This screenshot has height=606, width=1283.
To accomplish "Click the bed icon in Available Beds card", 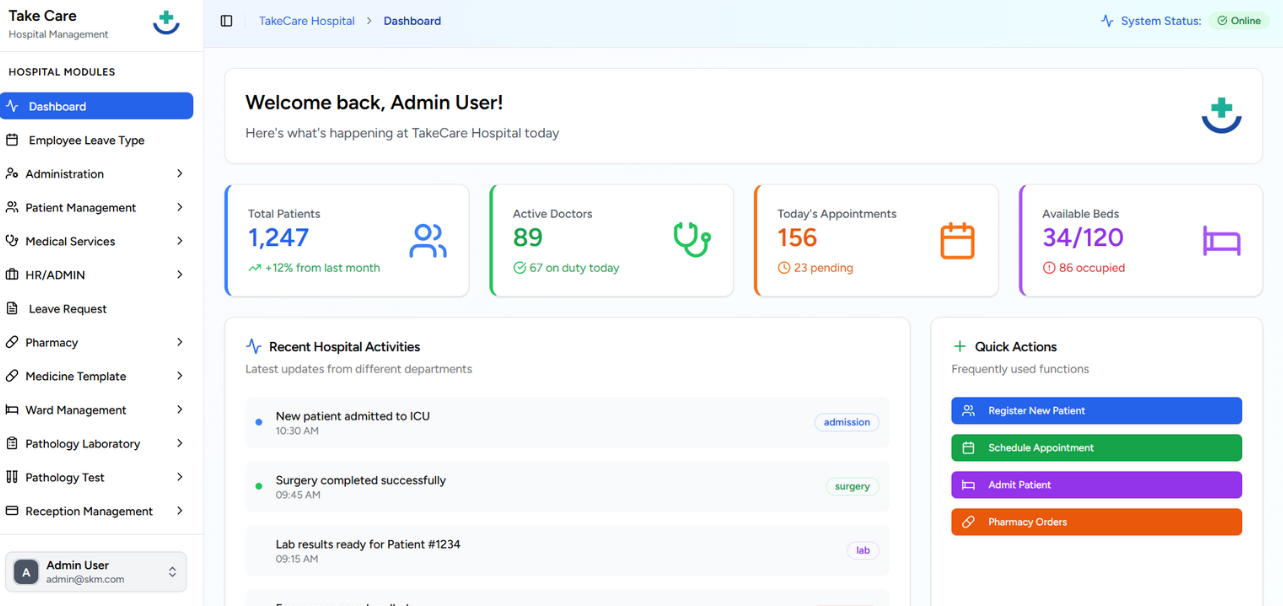I will click(x=1221, y=241).
